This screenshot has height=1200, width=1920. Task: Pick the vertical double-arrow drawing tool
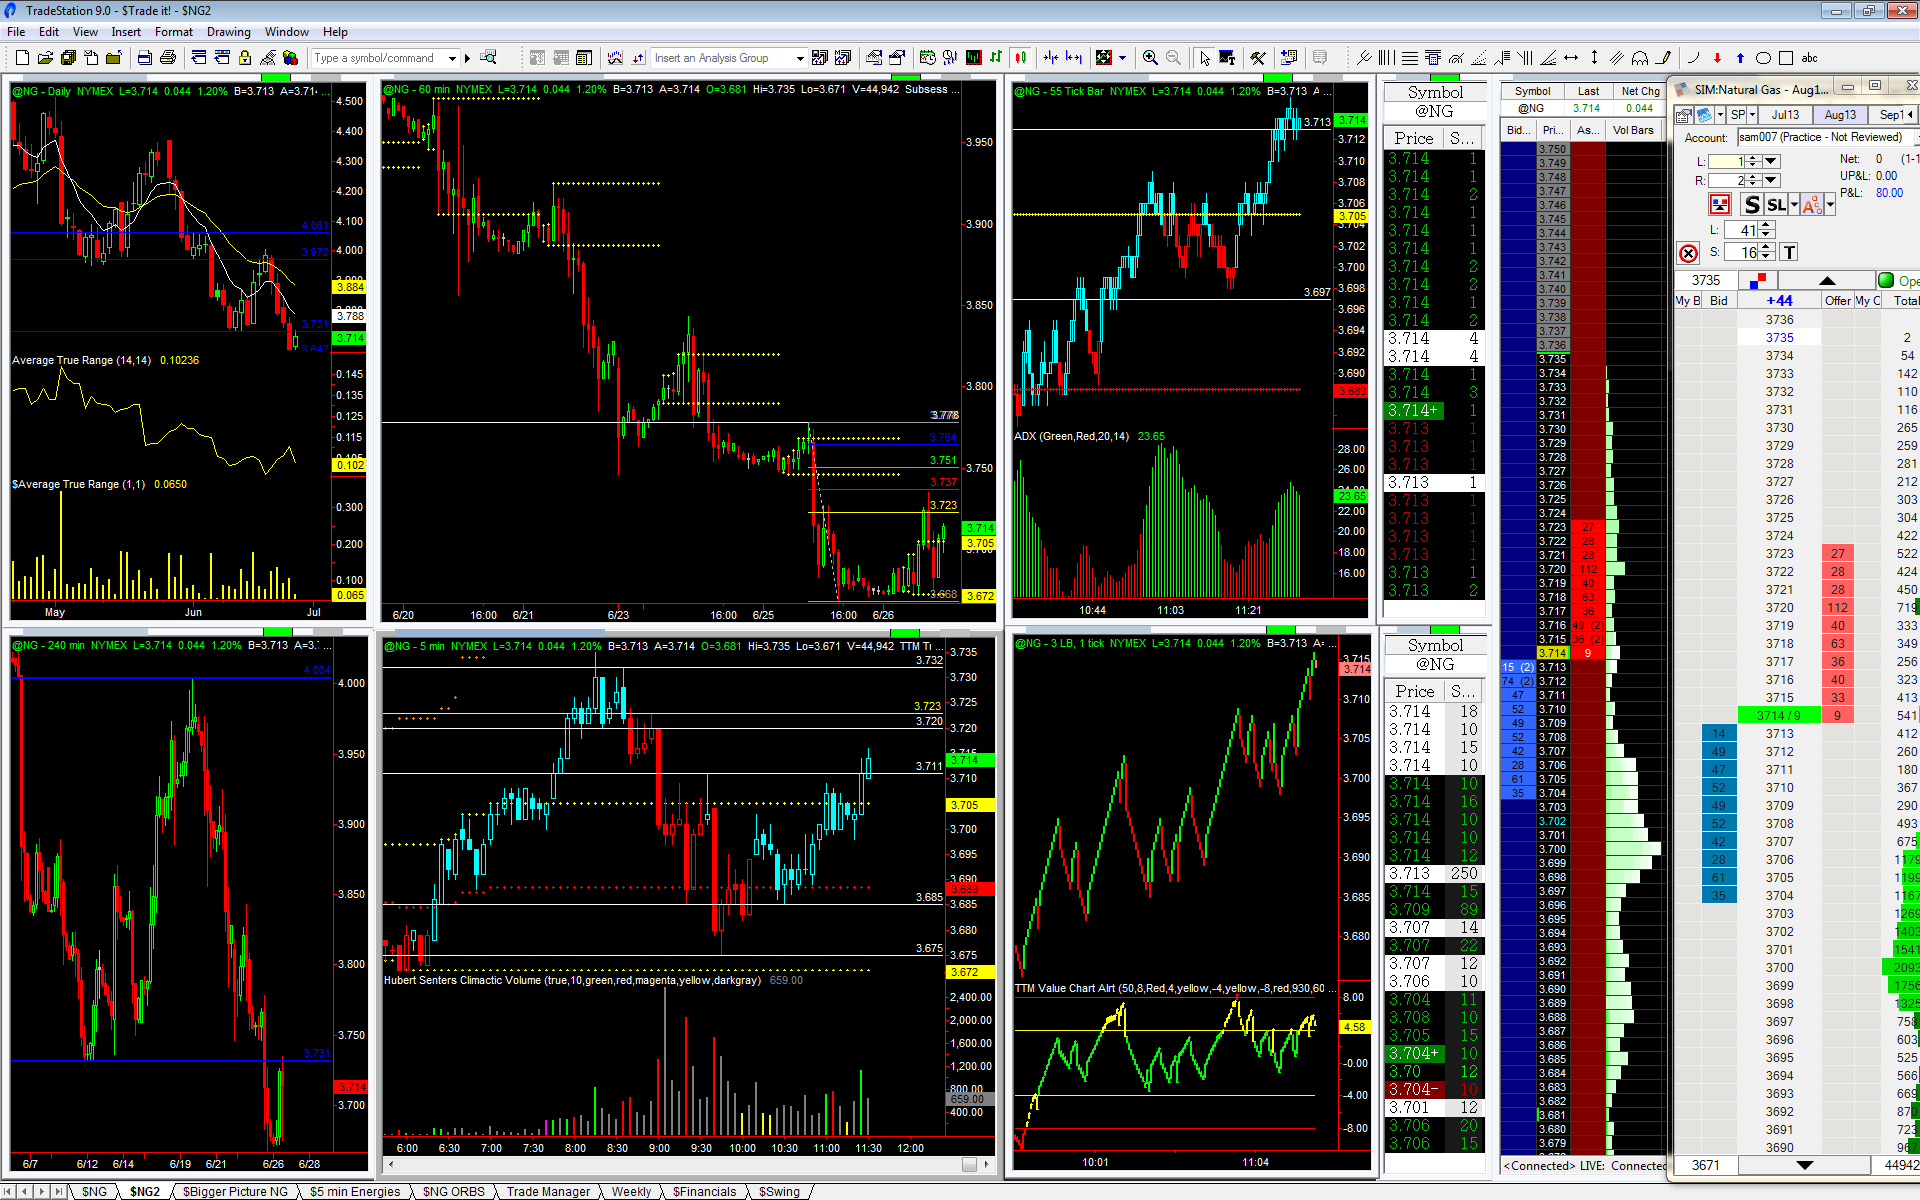click(1594, 58)
